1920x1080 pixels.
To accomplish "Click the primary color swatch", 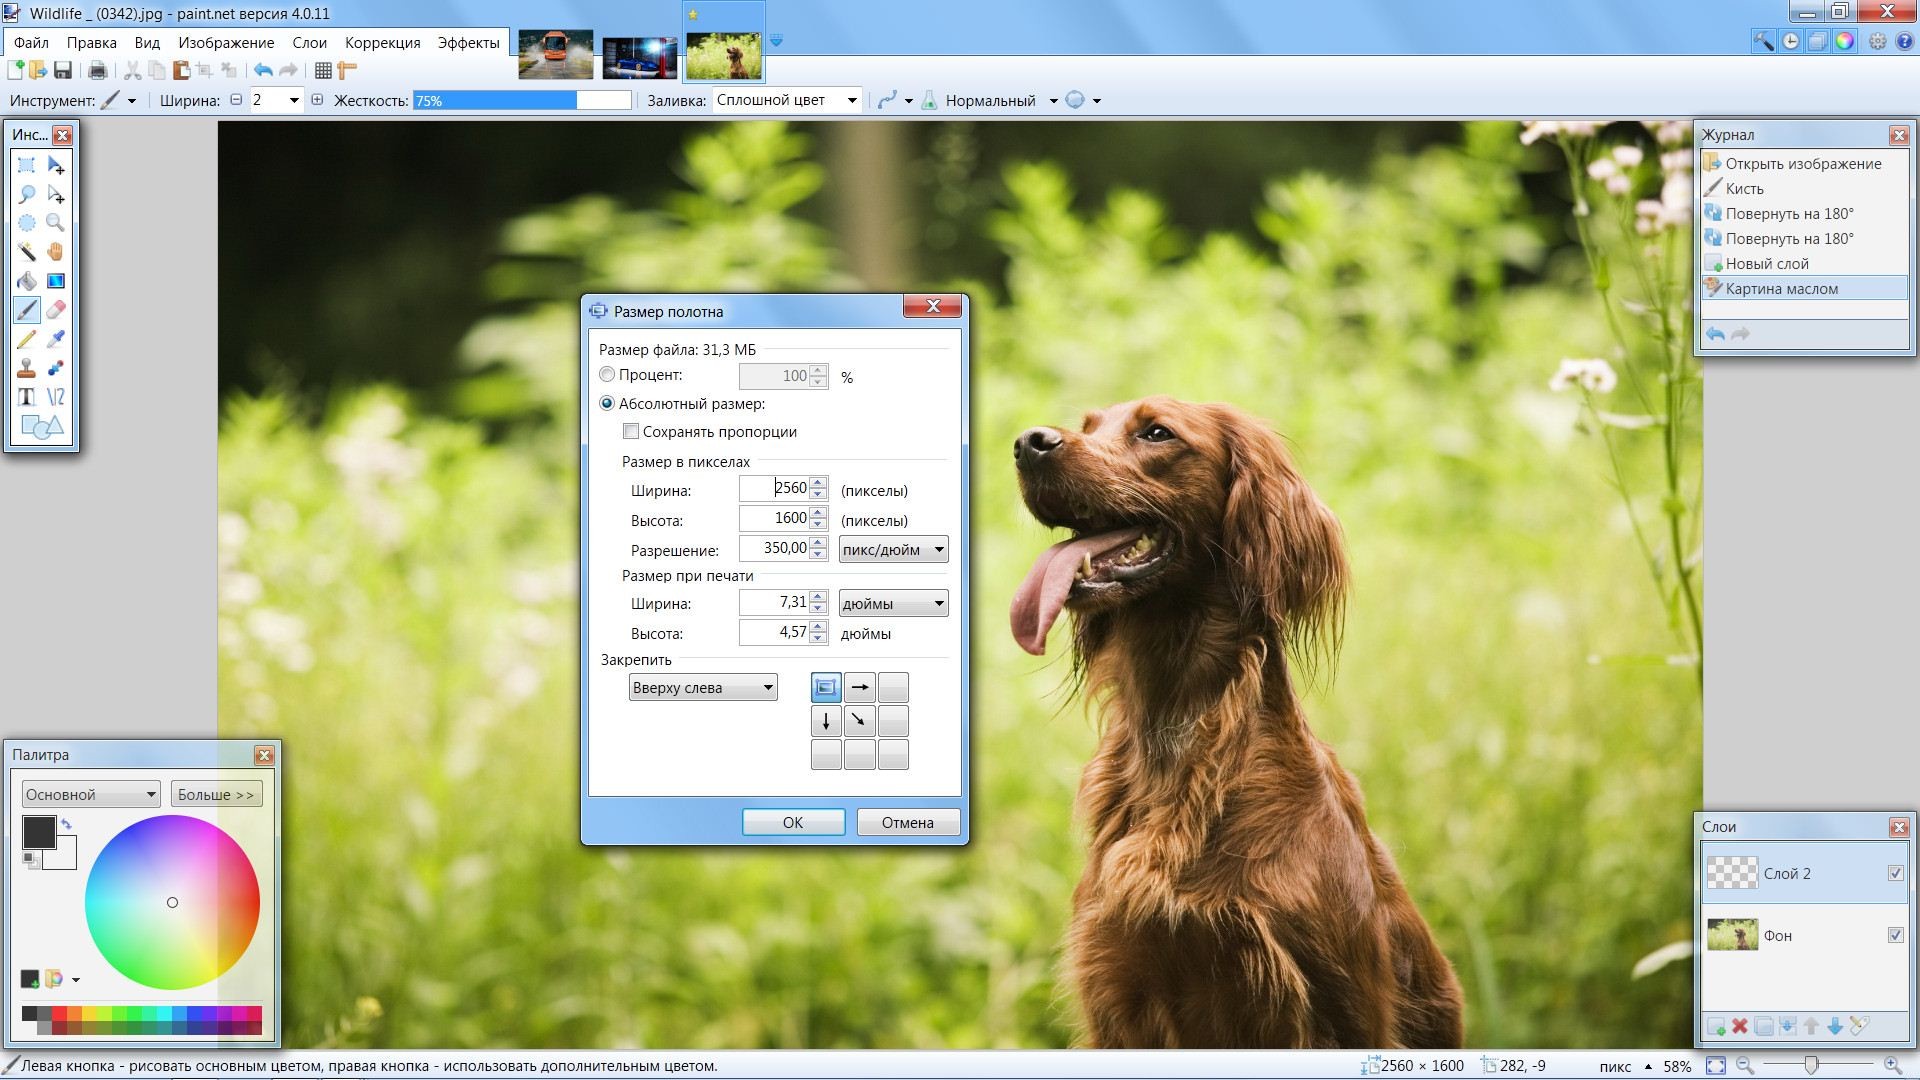I will tap(38, 832).
